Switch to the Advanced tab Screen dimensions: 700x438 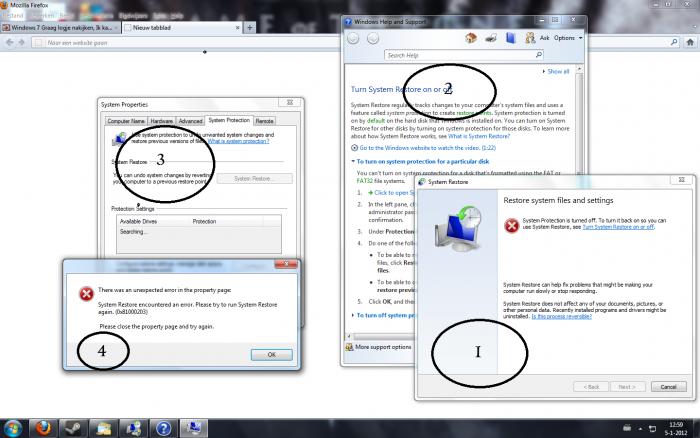[190, 121]
